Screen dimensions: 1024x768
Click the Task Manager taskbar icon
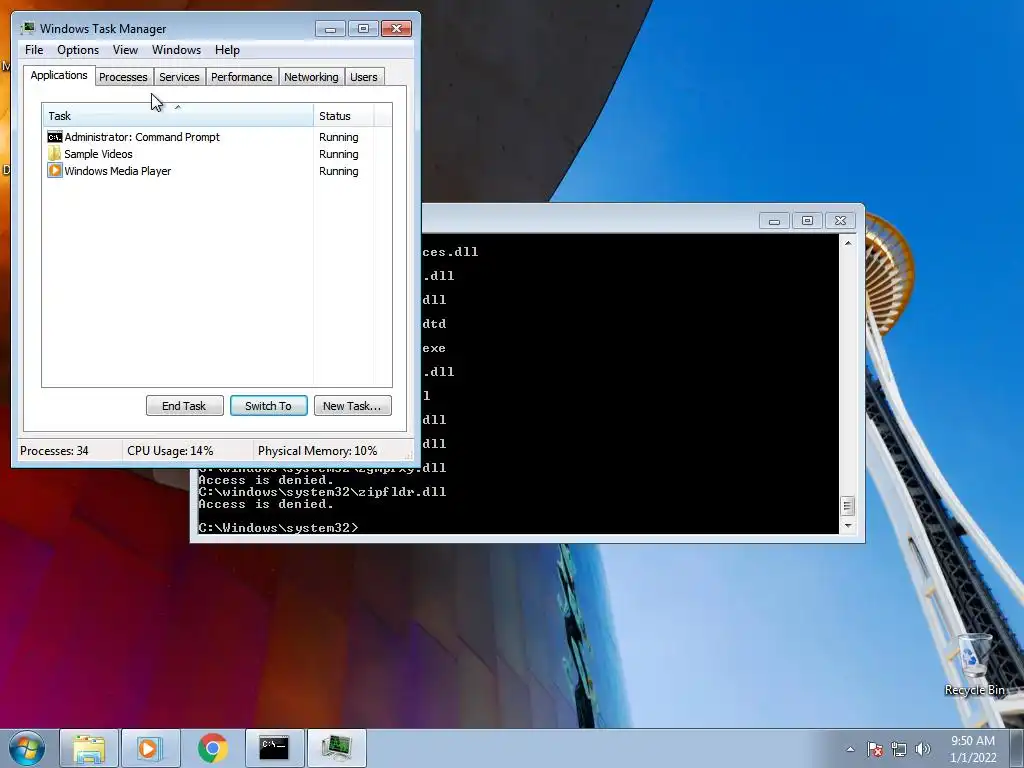point(336,748)
